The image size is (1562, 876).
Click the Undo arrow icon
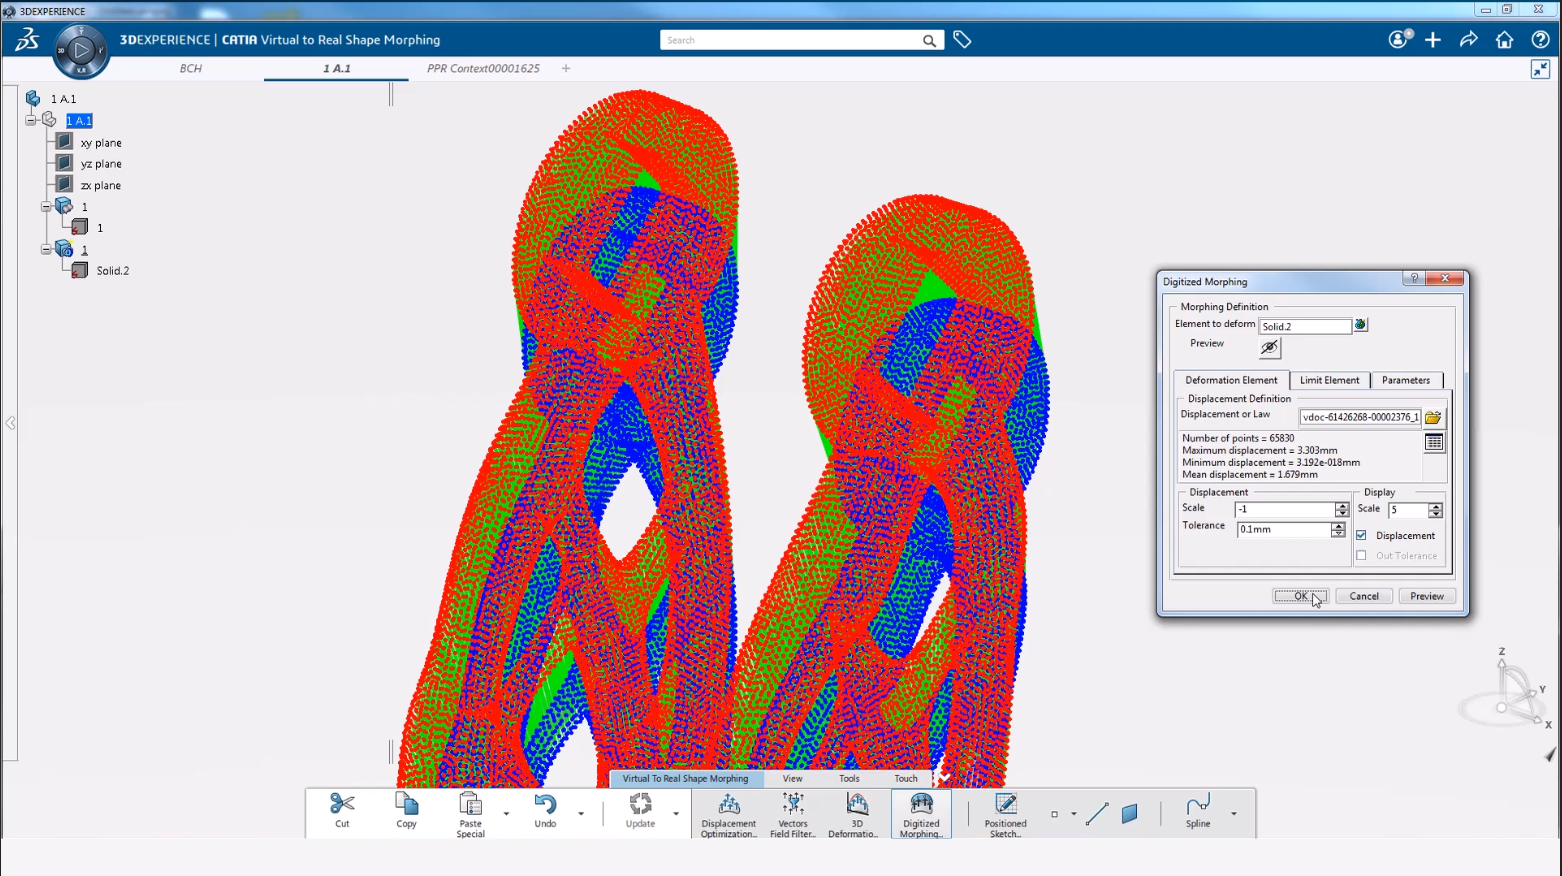(545, 804)
